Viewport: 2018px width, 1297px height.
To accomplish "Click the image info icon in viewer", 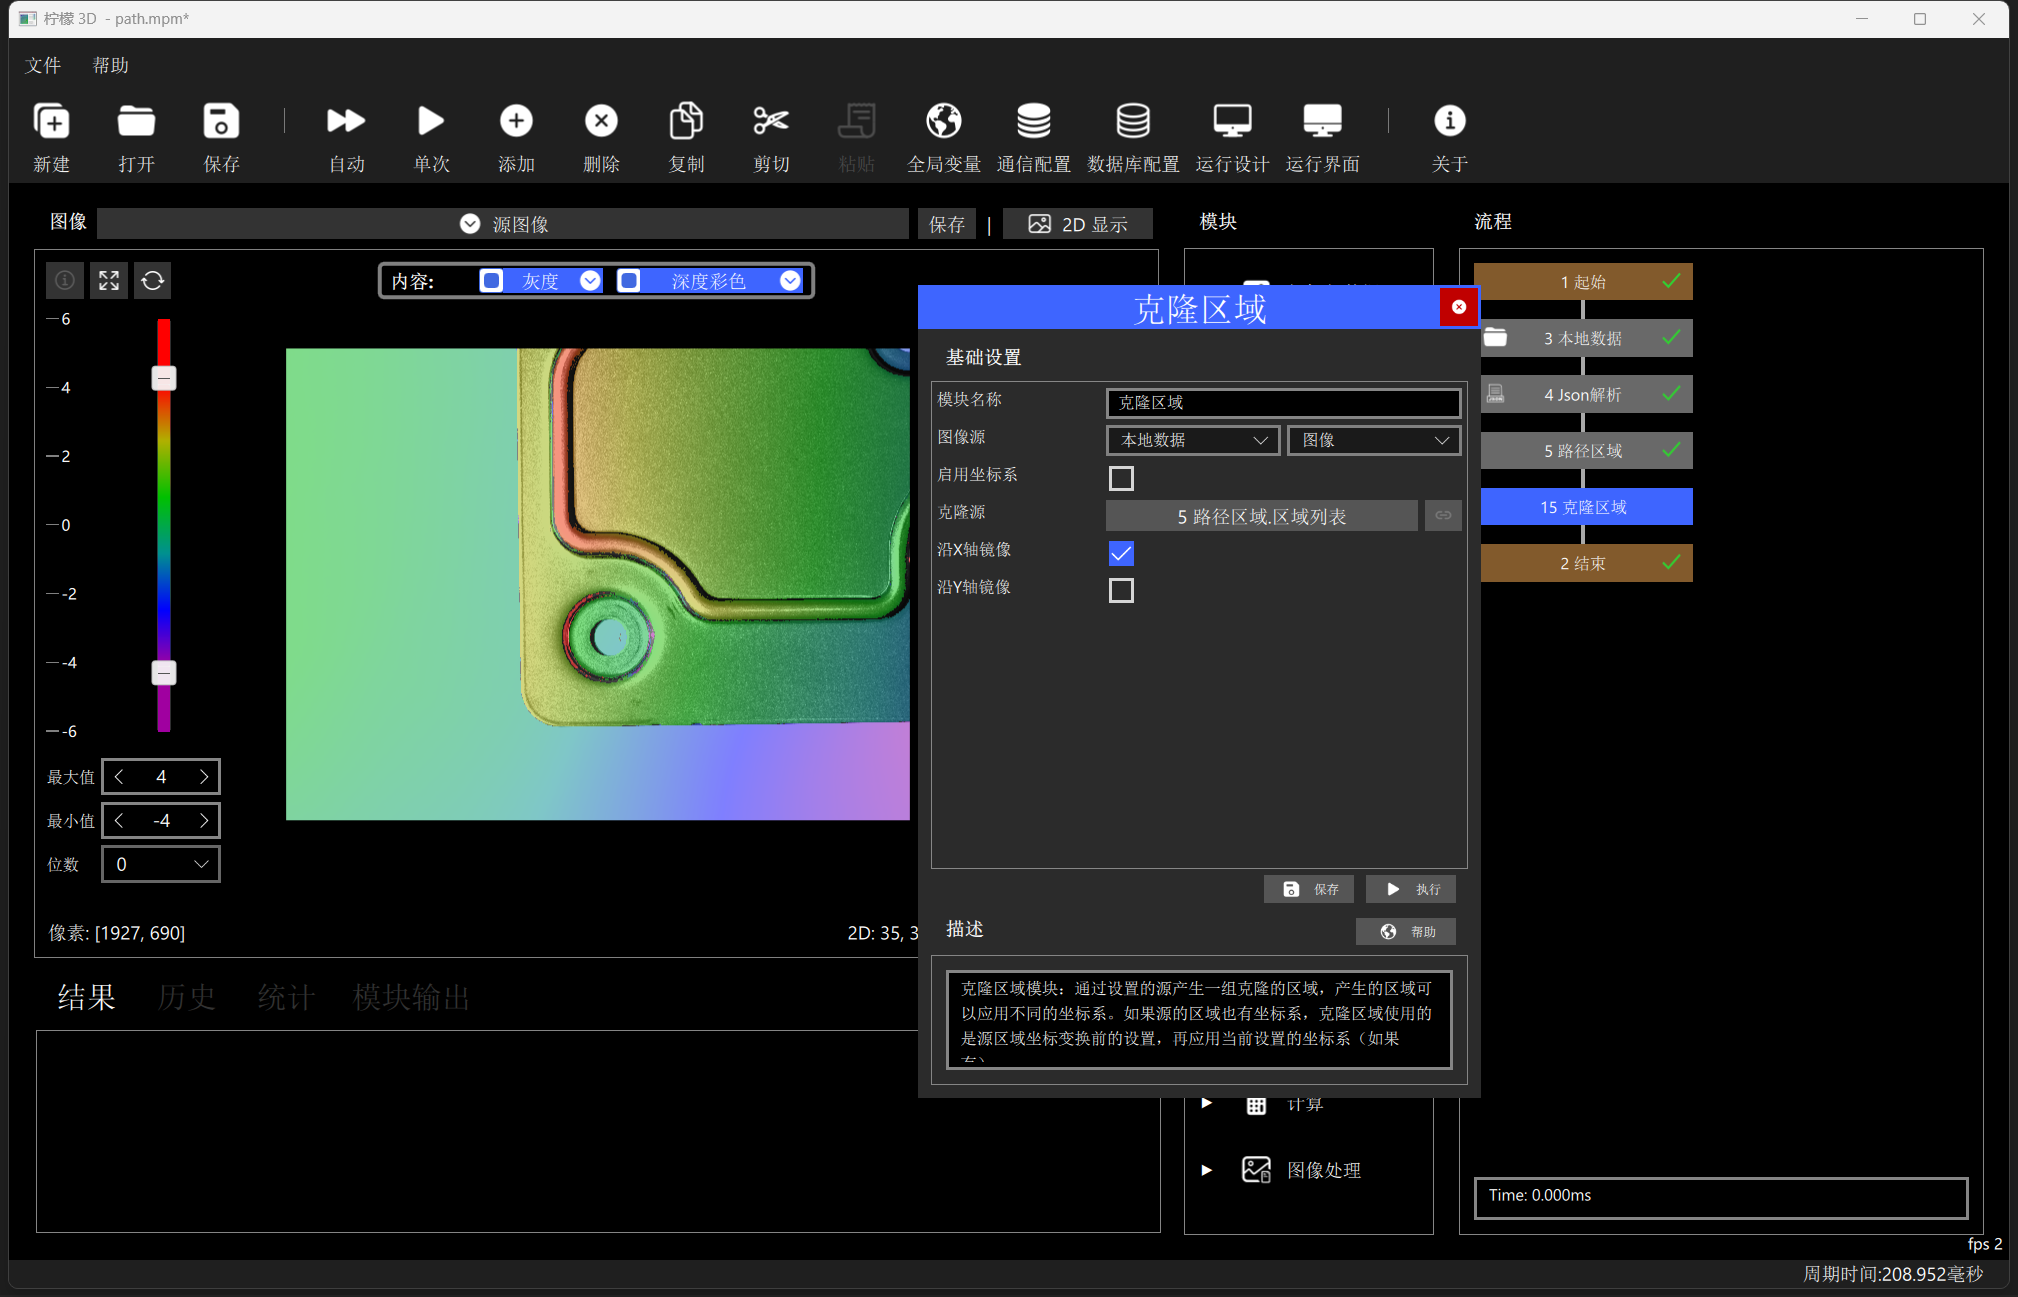I will [65, 281].
